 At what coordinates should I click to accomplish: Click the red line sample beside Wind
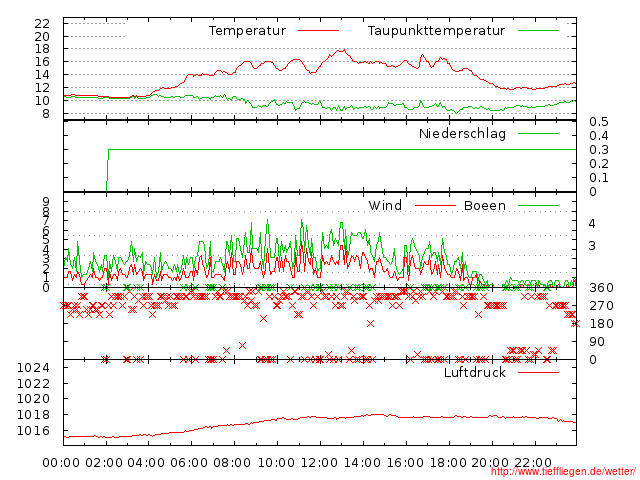pos(435,205)
